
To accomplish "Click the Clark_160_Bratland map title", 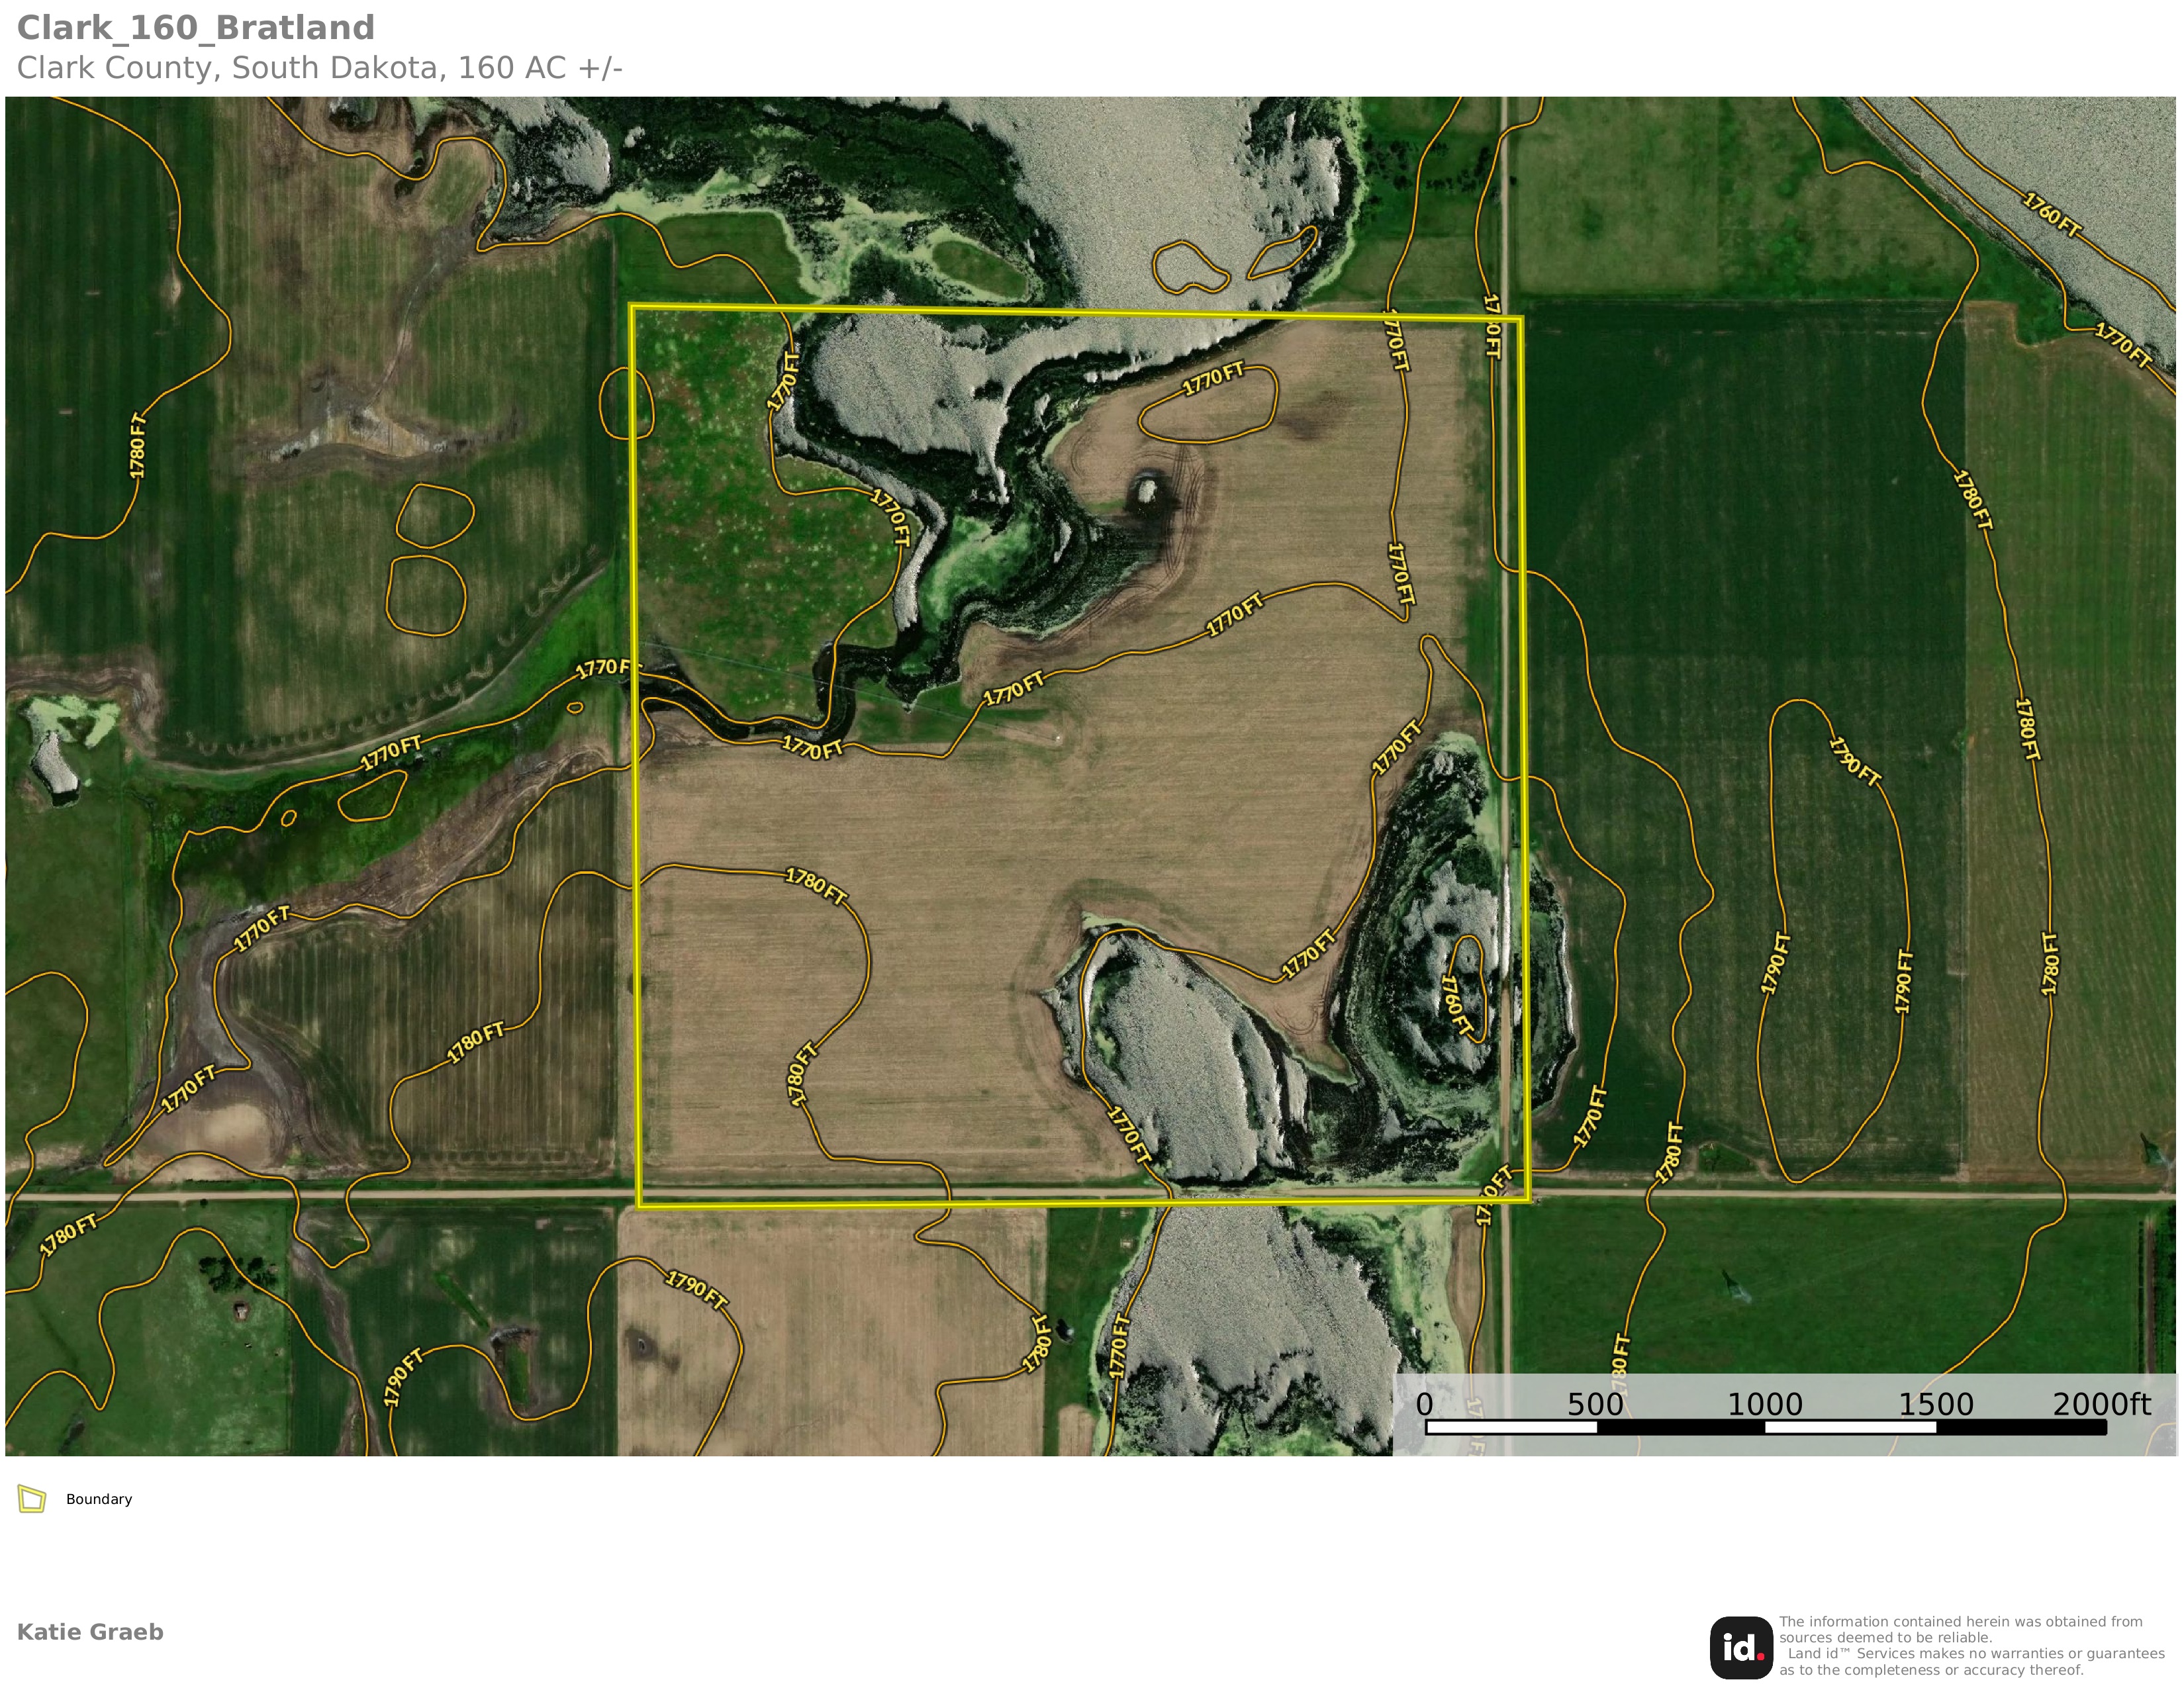I will 196,28.
